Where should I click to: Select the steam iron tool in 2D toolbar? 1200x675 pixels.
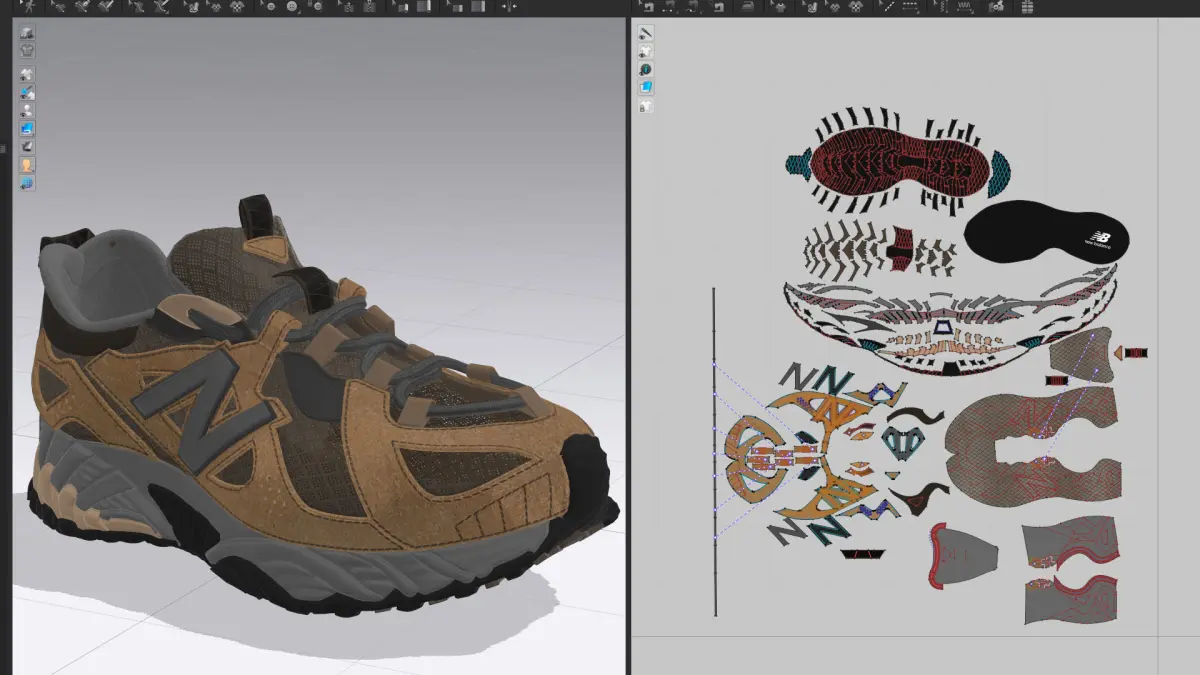pos(747,6)
